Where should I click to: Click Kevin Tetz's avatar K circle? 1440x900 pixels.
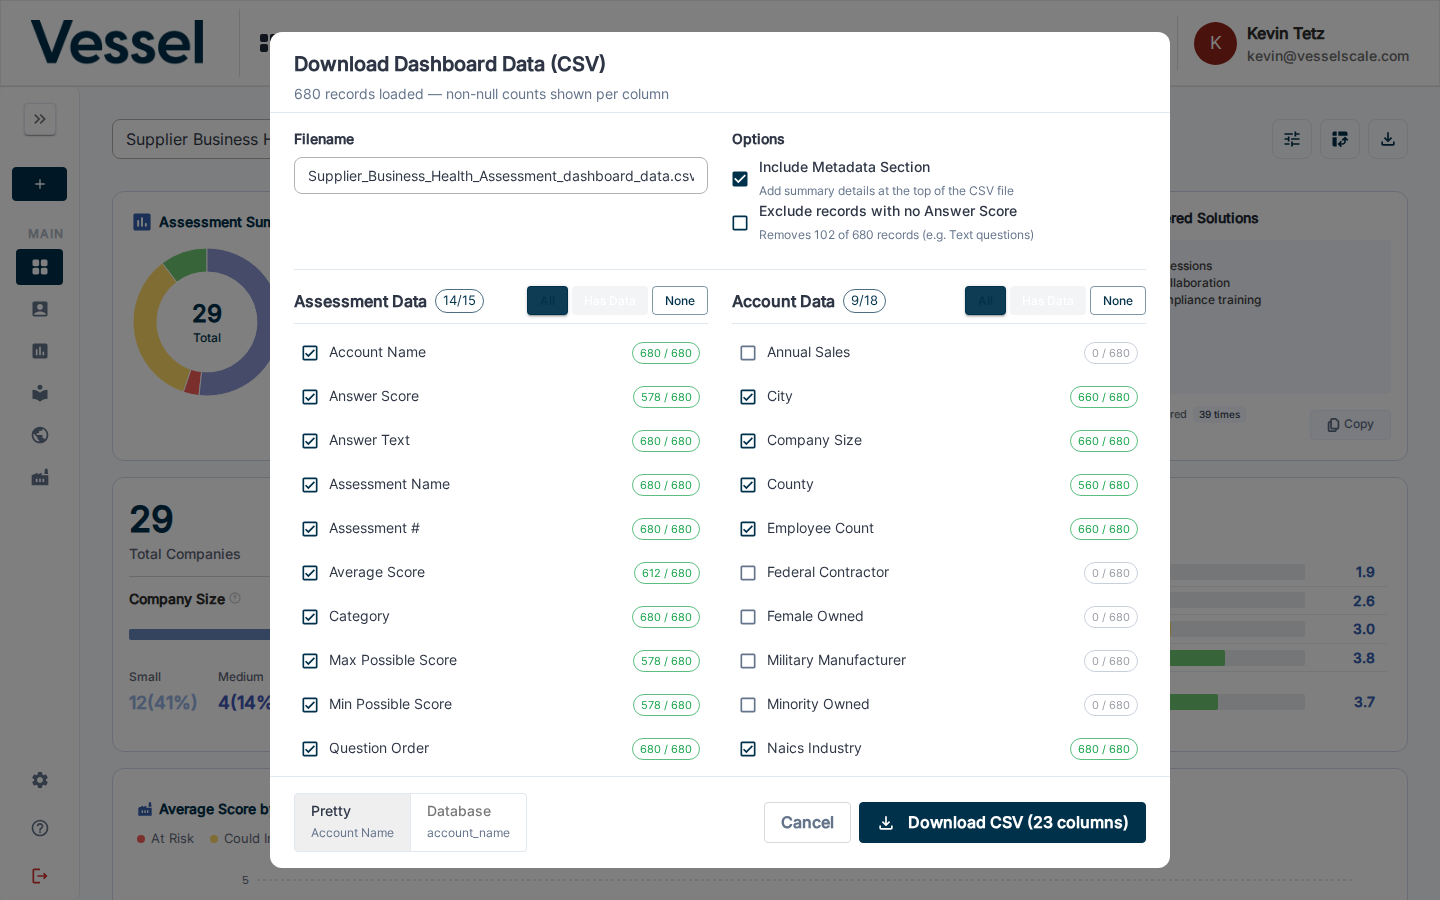click(1215, 43)
